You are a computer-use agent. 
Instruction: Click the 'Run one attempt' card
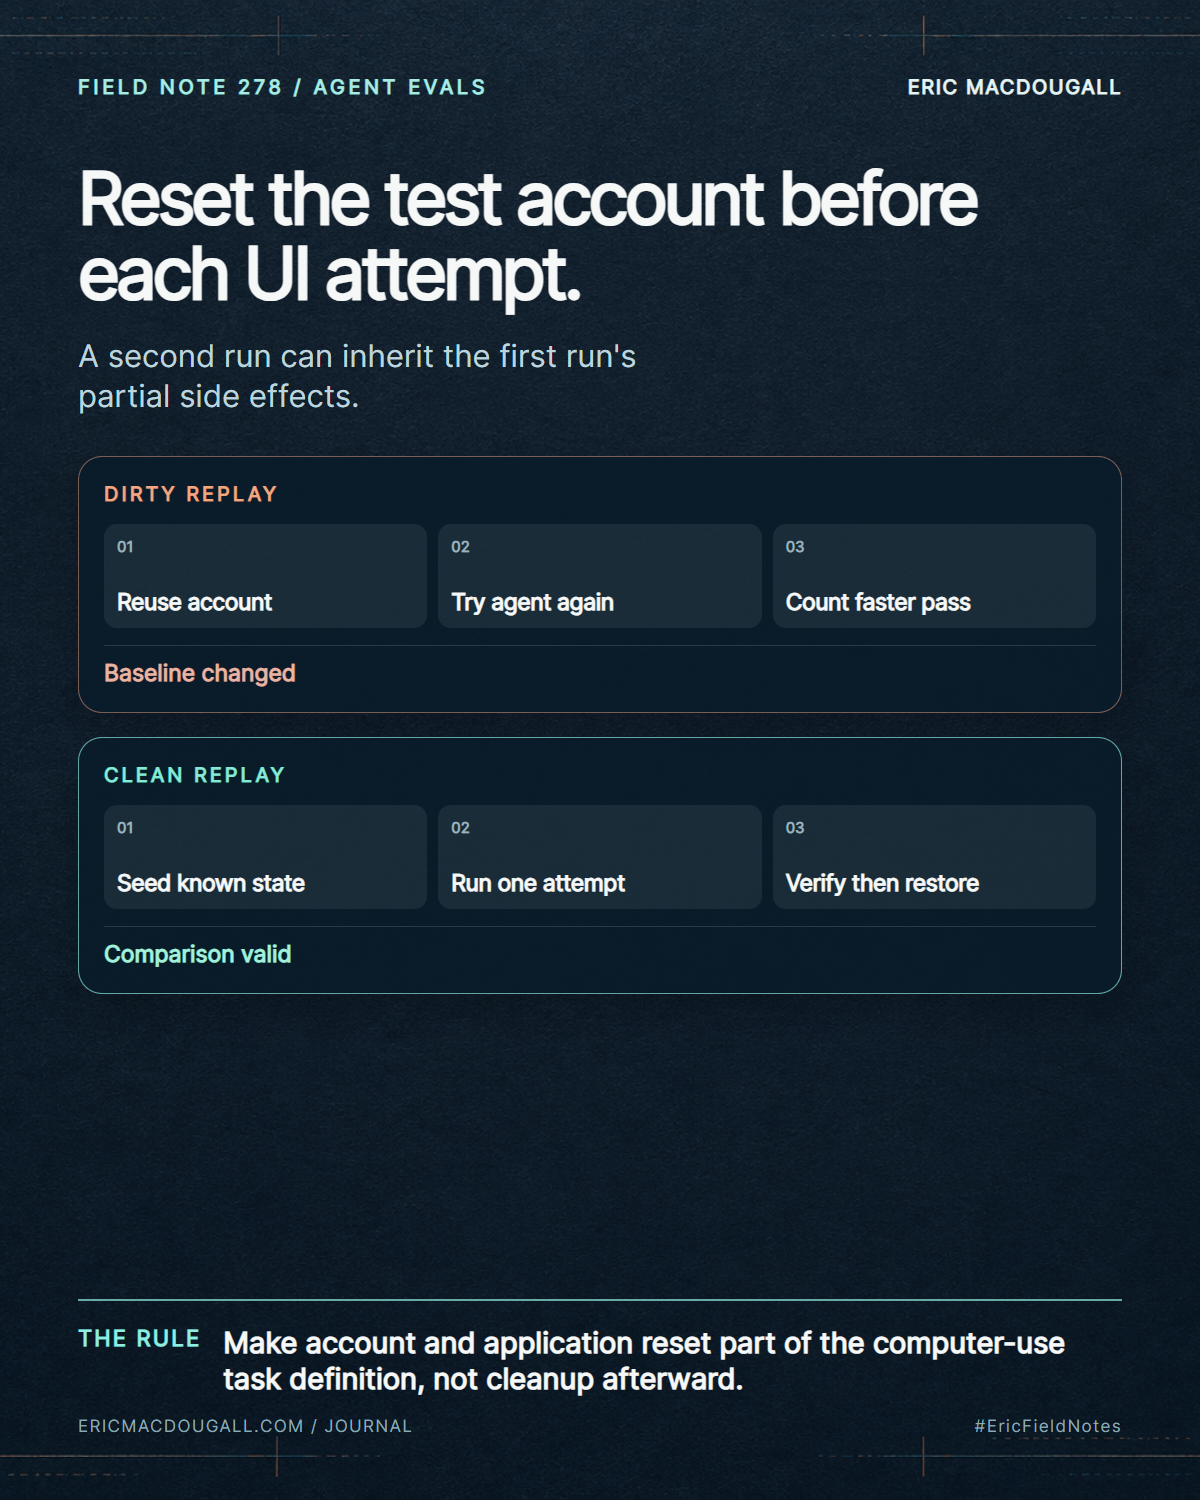pos(600,857)
